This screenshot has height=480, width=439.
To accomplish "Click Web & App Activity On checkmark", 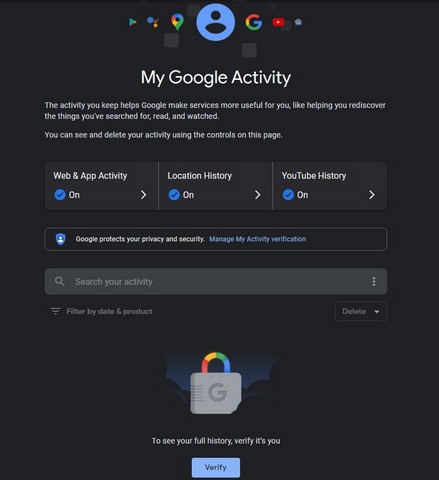I will pos(60,195).
